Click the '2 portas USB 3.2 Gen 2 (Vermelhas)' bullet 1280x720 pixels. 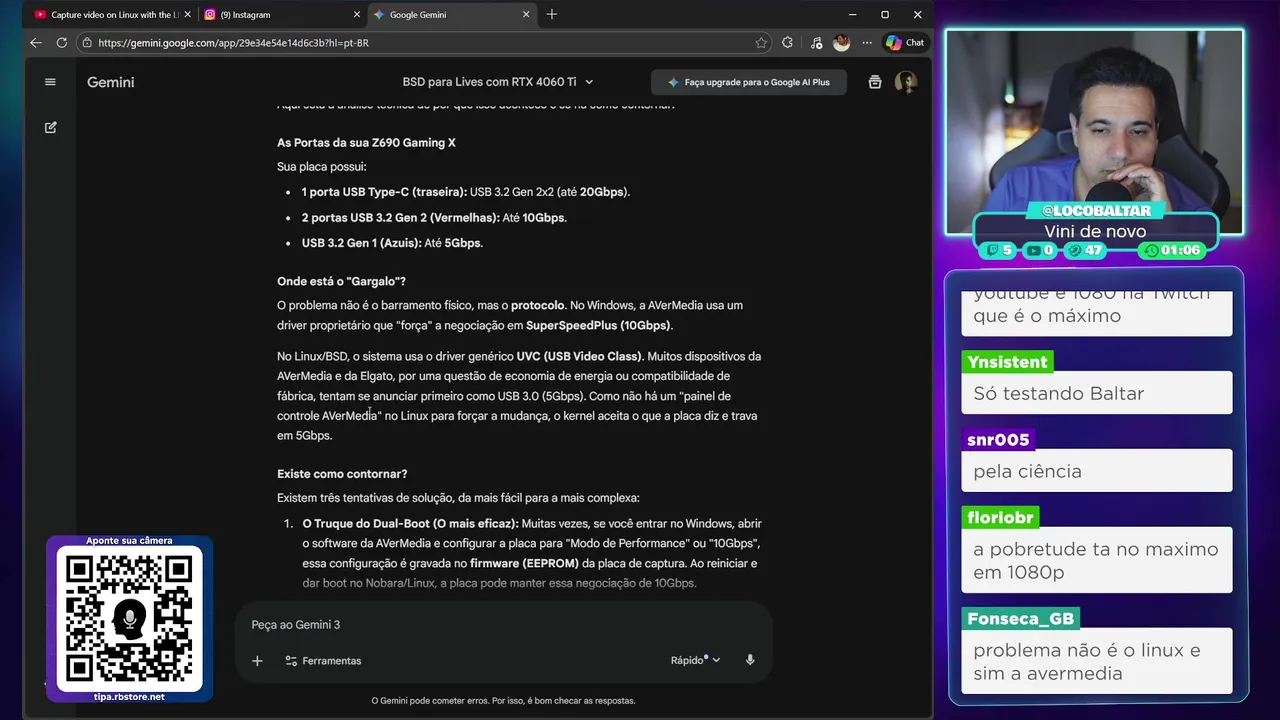tap(434, 218)
